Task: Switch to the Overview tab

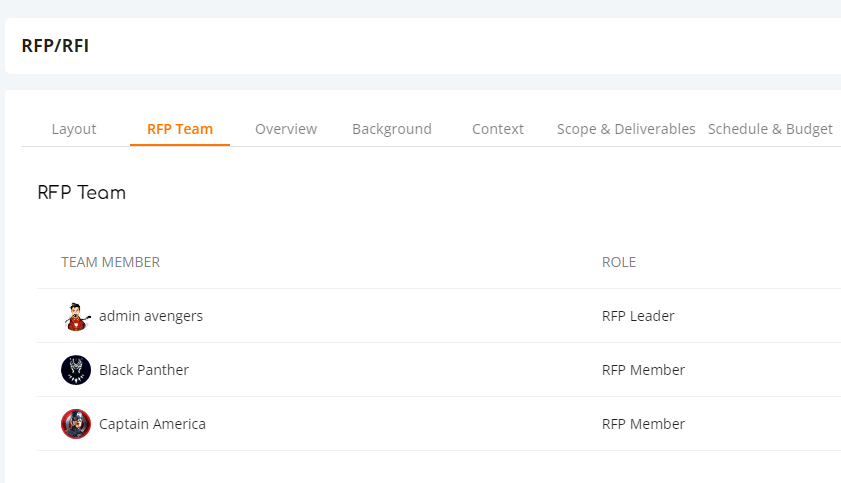Action: coord(286,129)
